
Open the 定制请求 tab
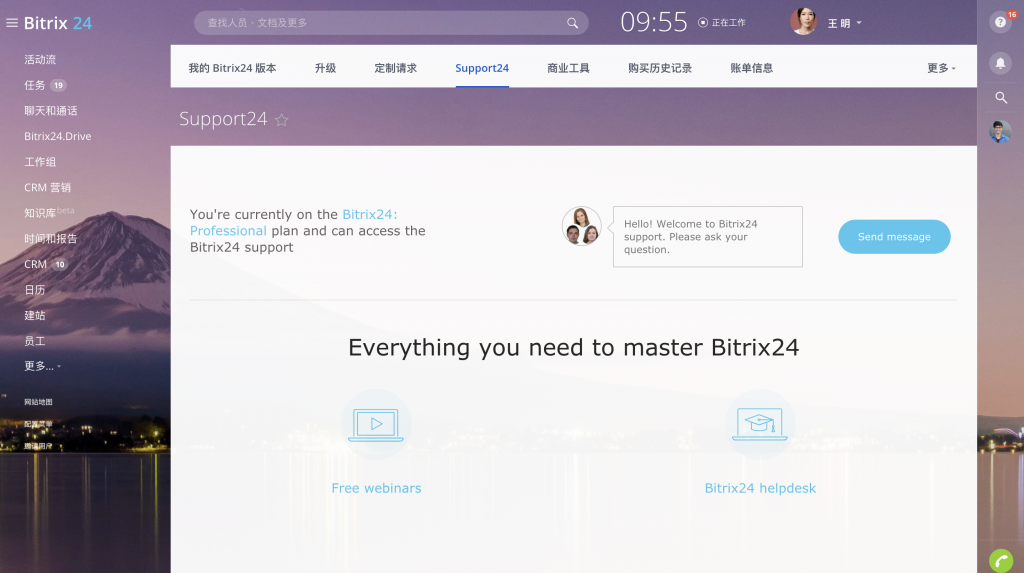396,68
